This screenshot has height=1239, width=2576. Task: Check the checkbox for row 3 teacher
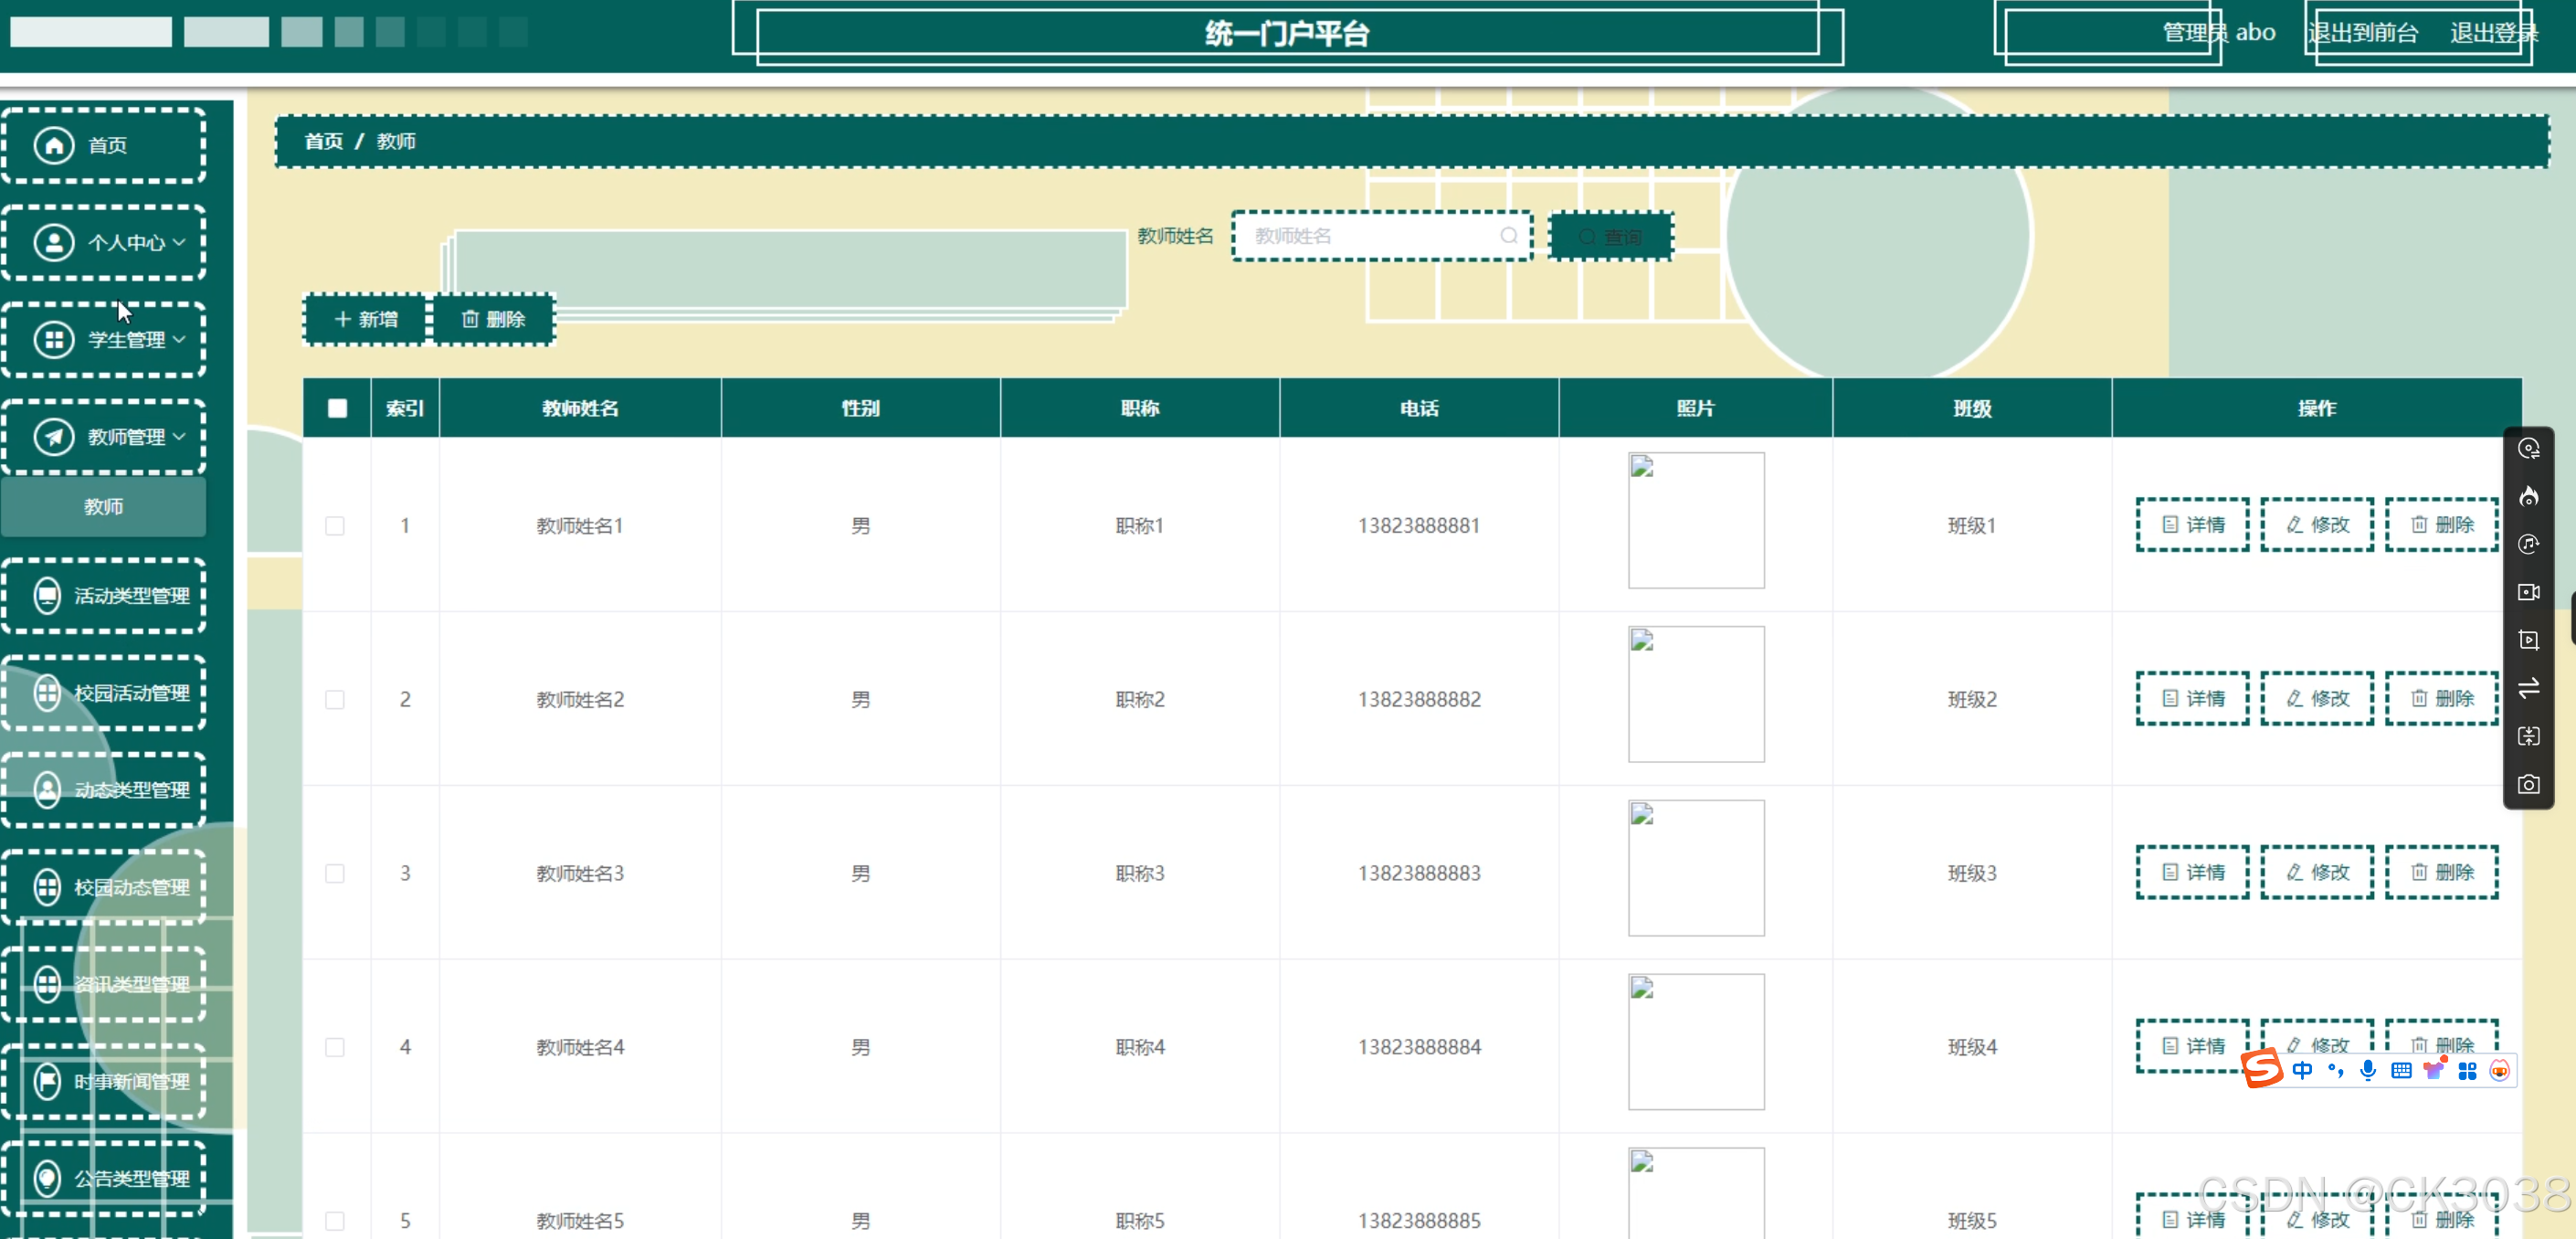point(335,873)
